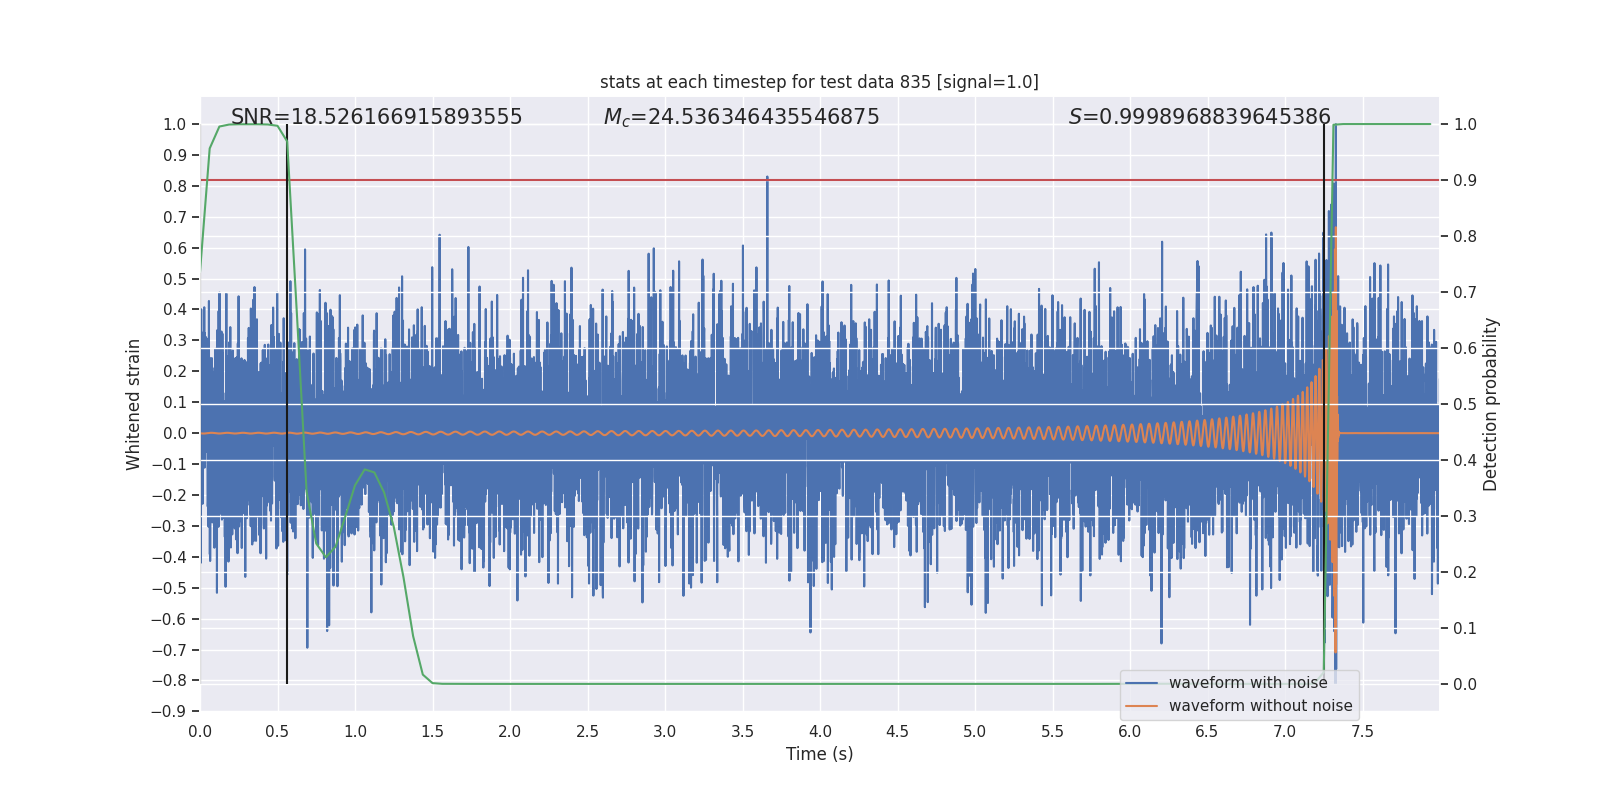Click the x-axis tick label 7.5

coord(1362,731)
